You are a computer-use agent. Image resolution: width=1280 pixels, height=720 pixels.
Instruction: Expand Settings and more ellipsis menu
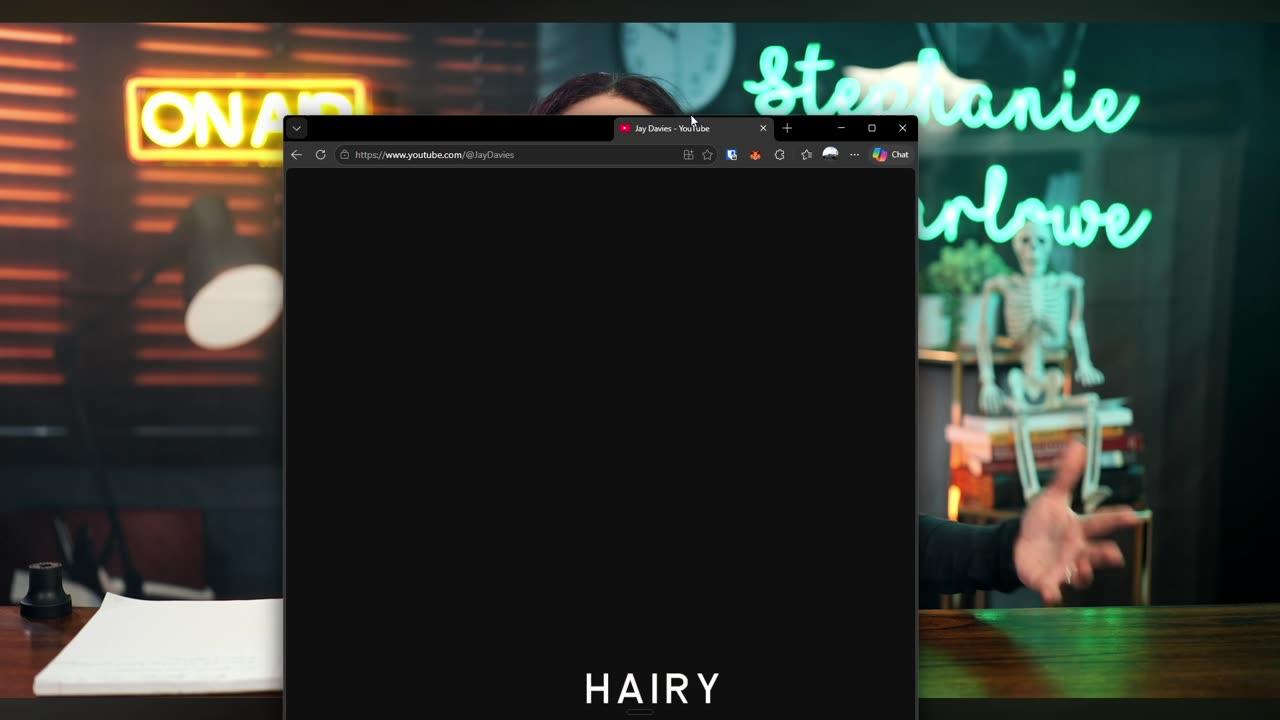[854, 155]
